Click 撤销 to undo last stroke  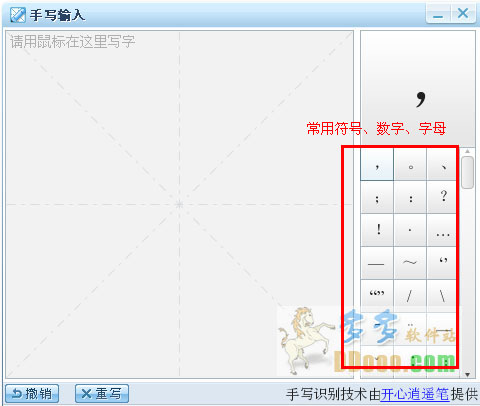coord(32,394)
